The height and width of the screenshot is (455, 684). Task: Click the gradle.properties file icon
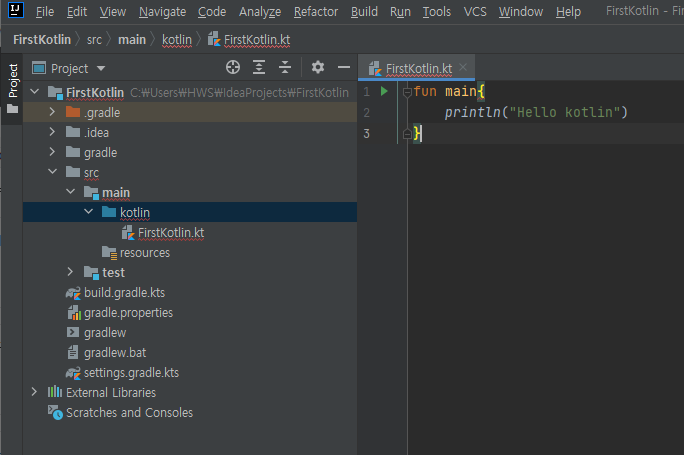point(74,313)
